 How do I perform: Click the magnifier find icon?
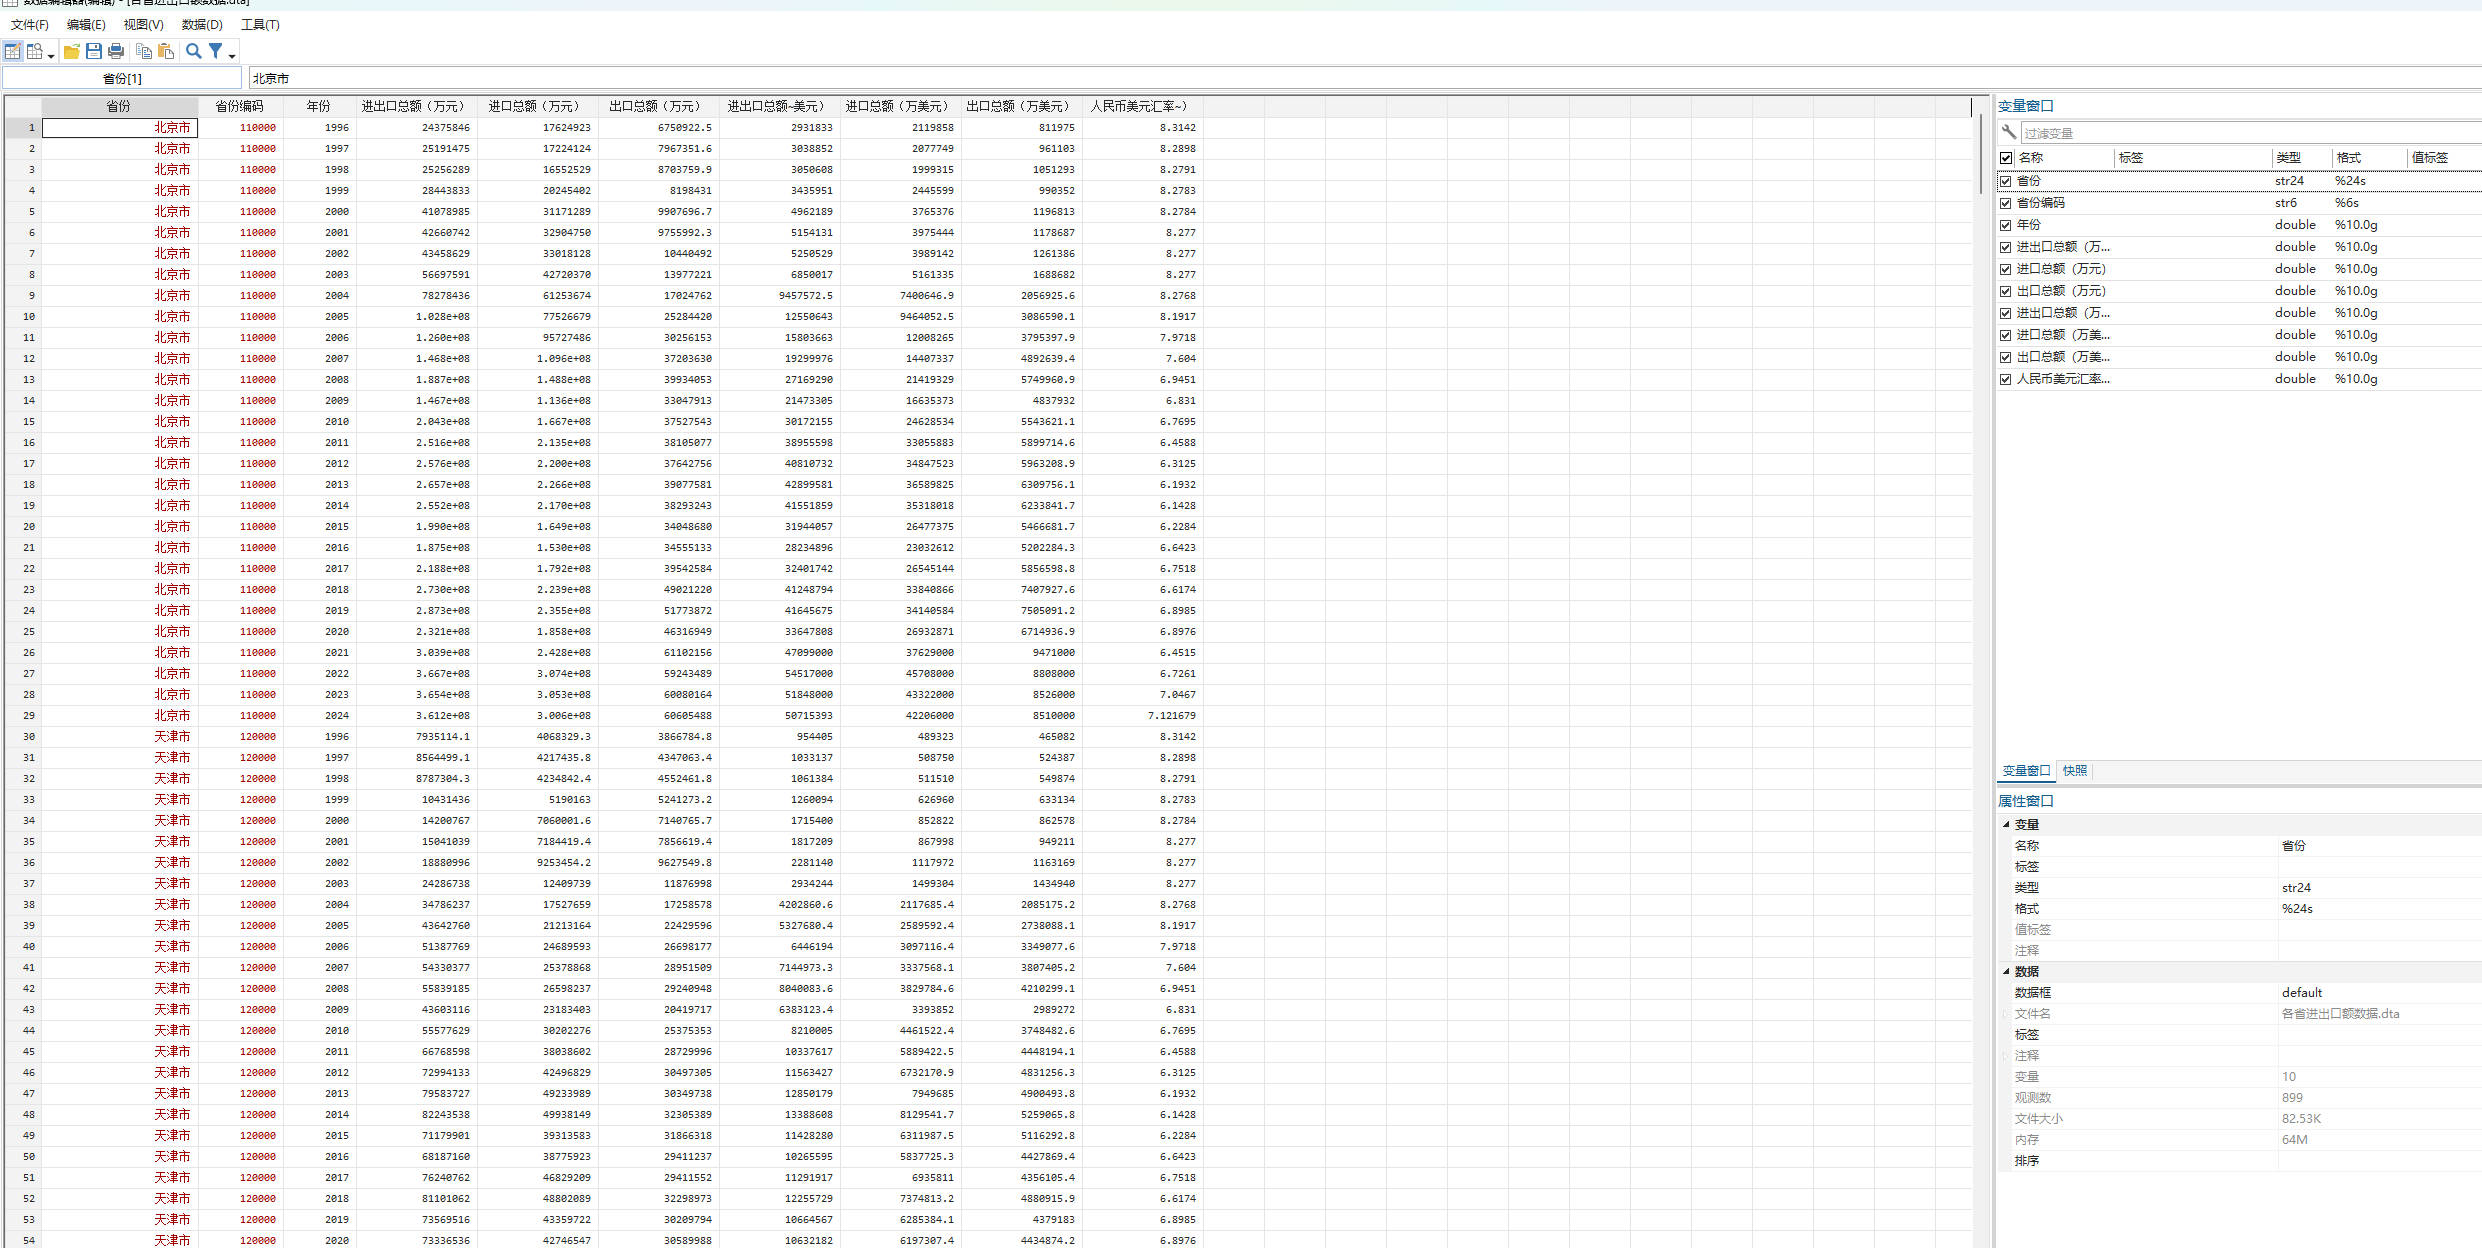pos(193,51)
